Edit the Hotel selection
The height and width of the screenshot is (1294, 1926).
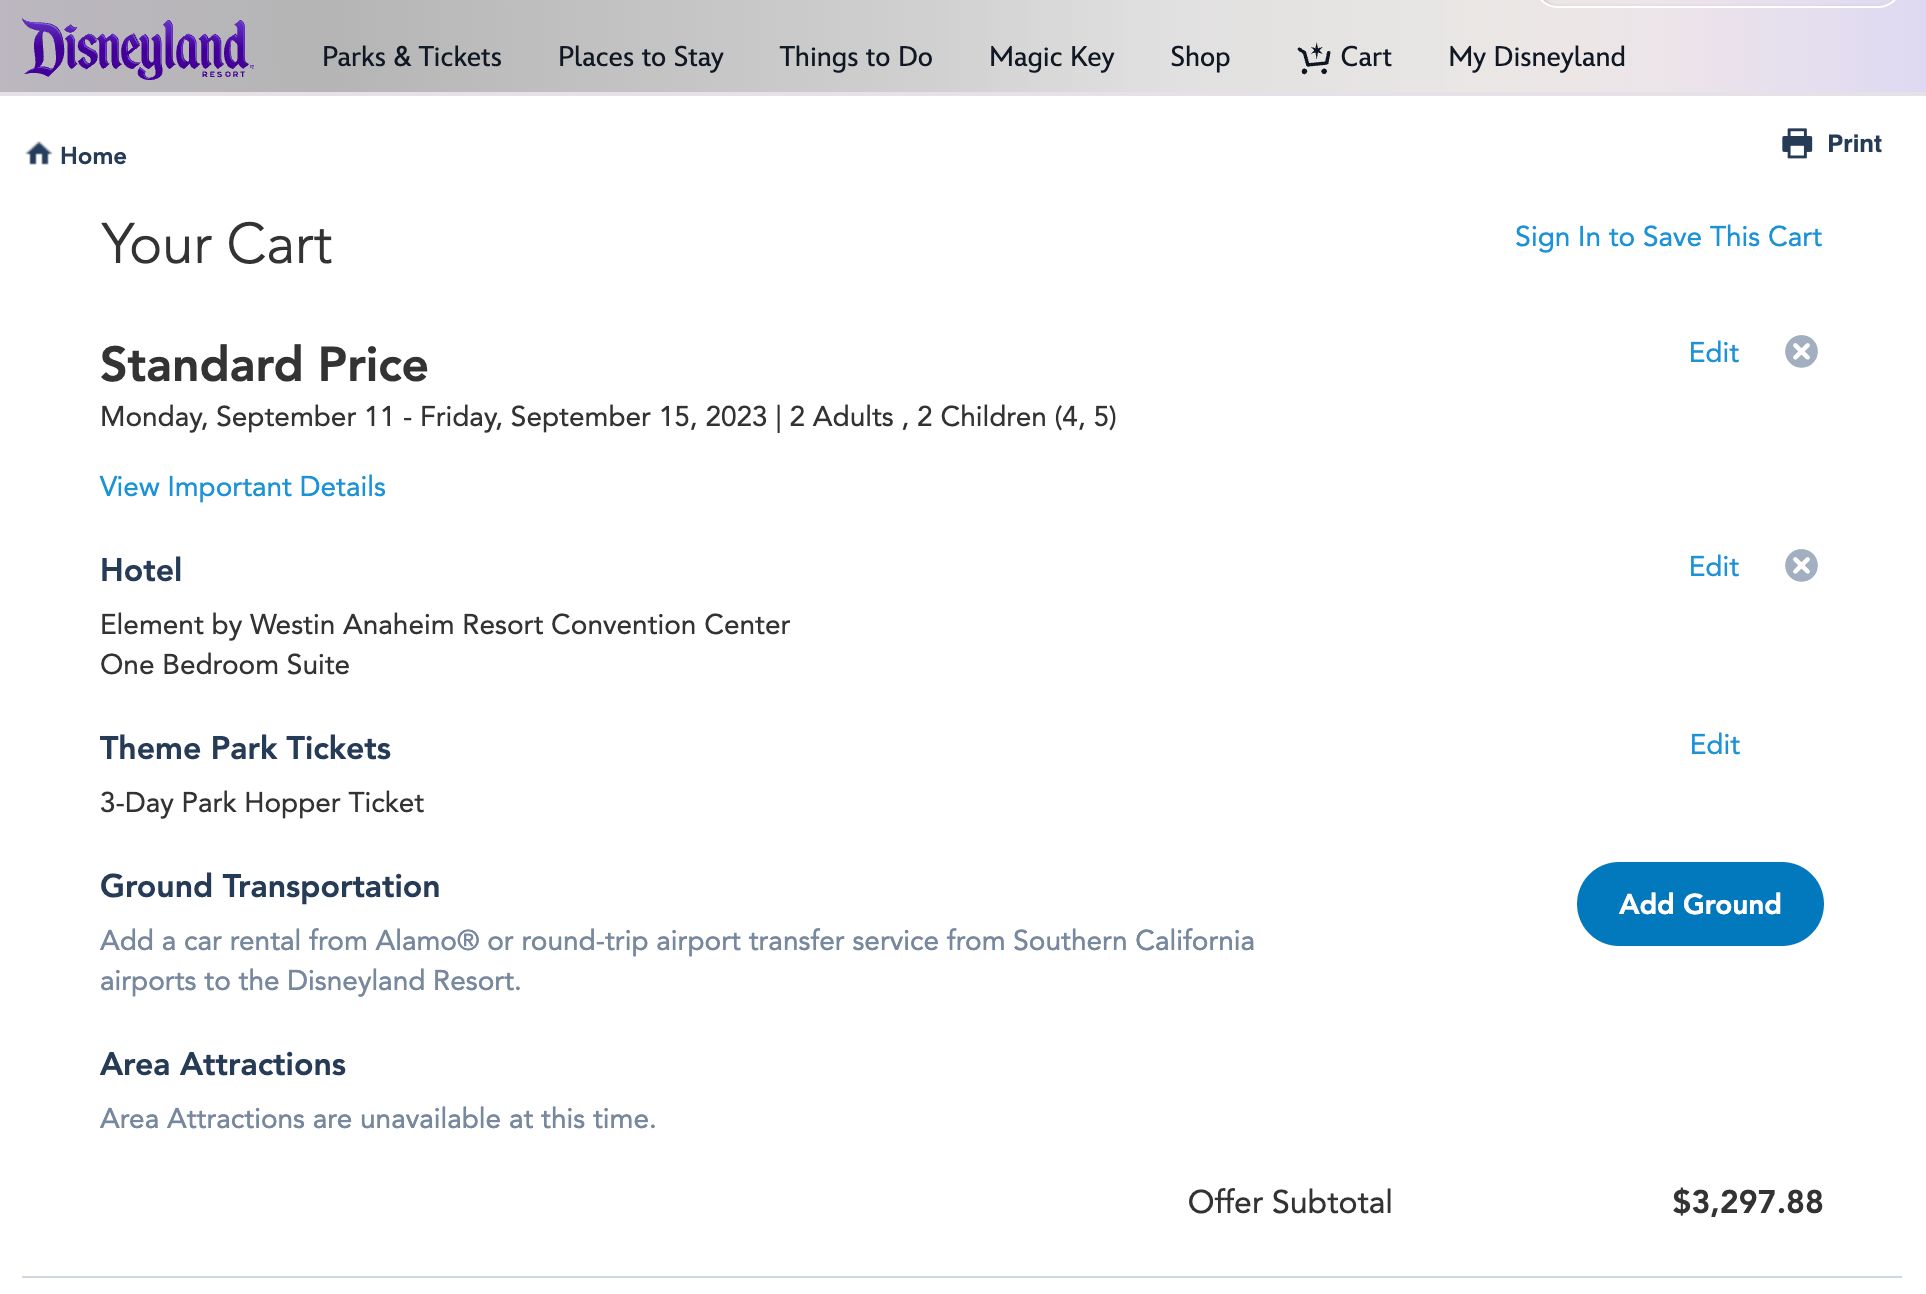pyautogui.click(x=1713, y=566)
